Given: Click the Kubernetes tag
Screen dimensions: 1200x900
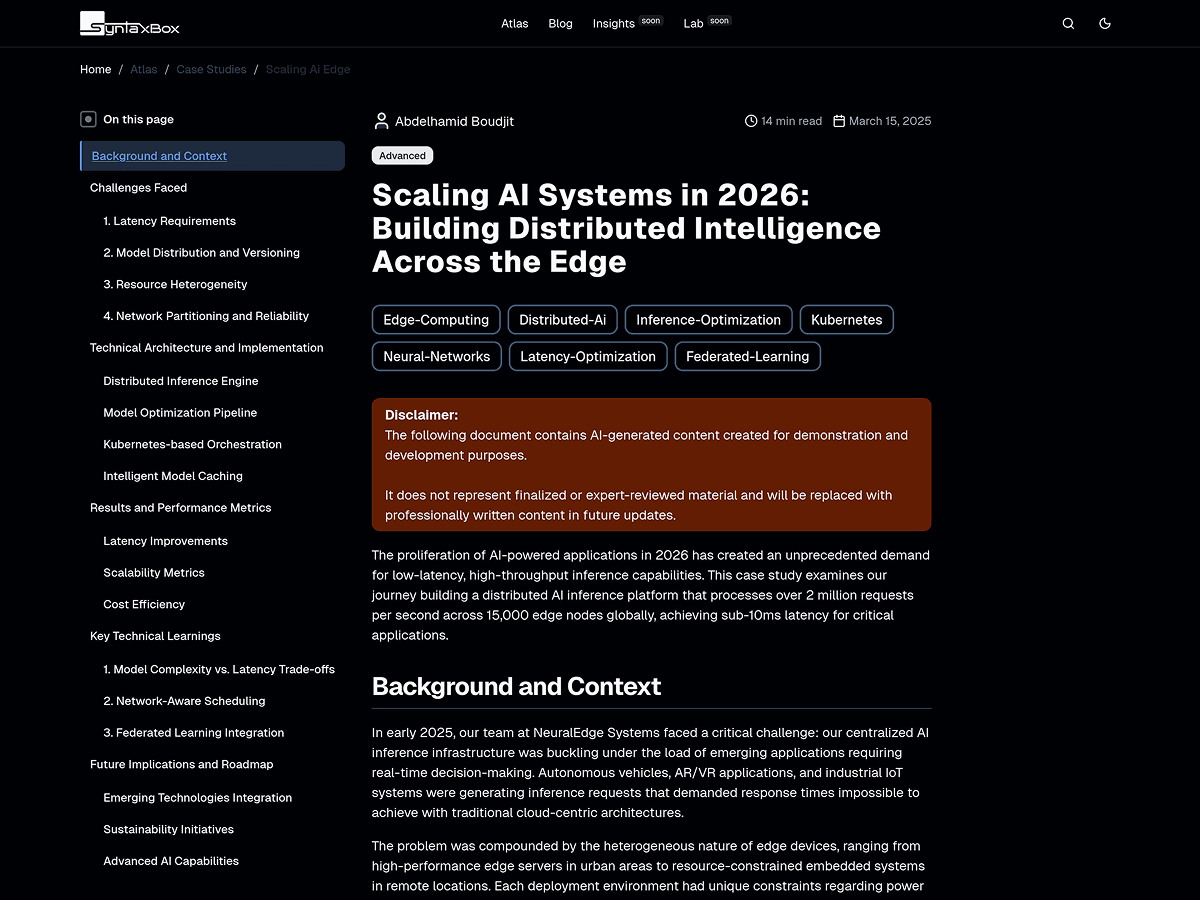Looking at the screenshot, I should tap(846, 320).
